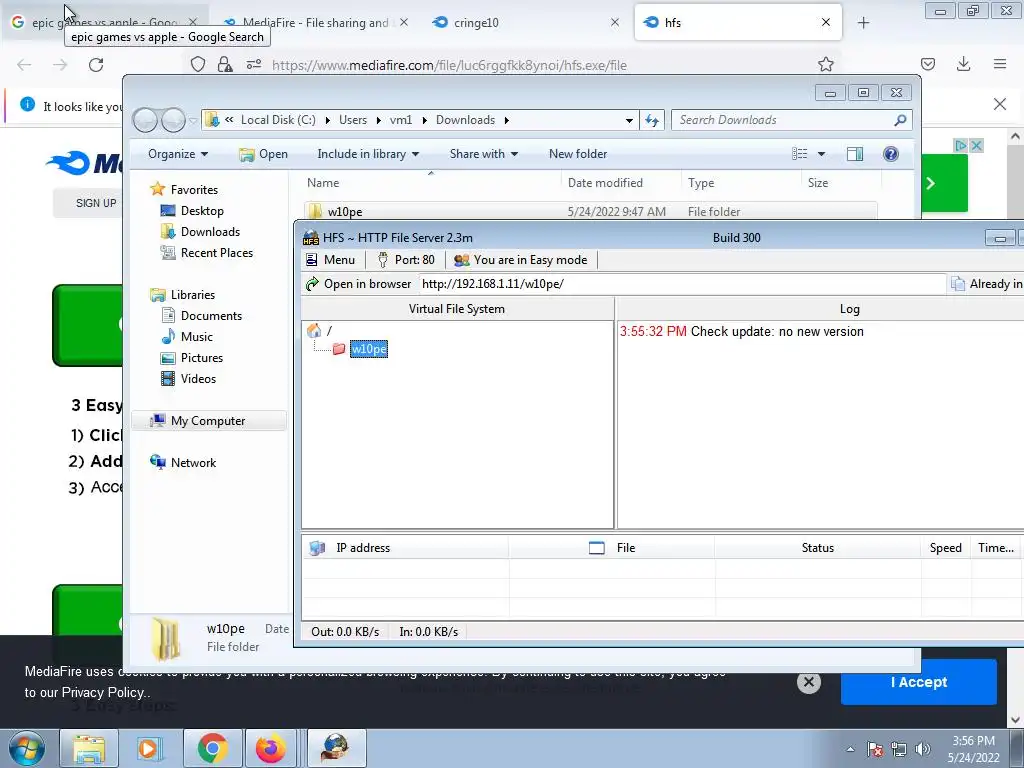Open the HFS Menu button

(330, 260)
